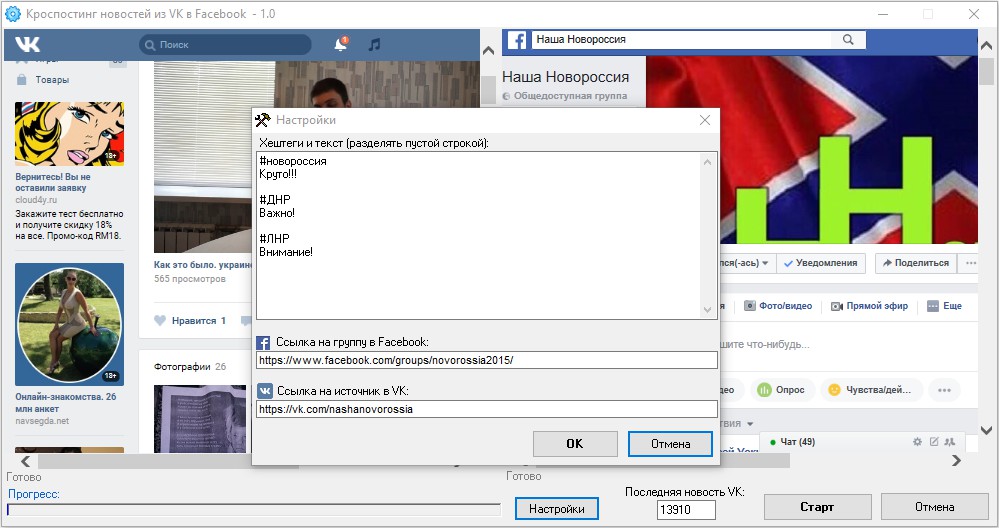Click the Опрос poll icon

click(x=764, y=390)
